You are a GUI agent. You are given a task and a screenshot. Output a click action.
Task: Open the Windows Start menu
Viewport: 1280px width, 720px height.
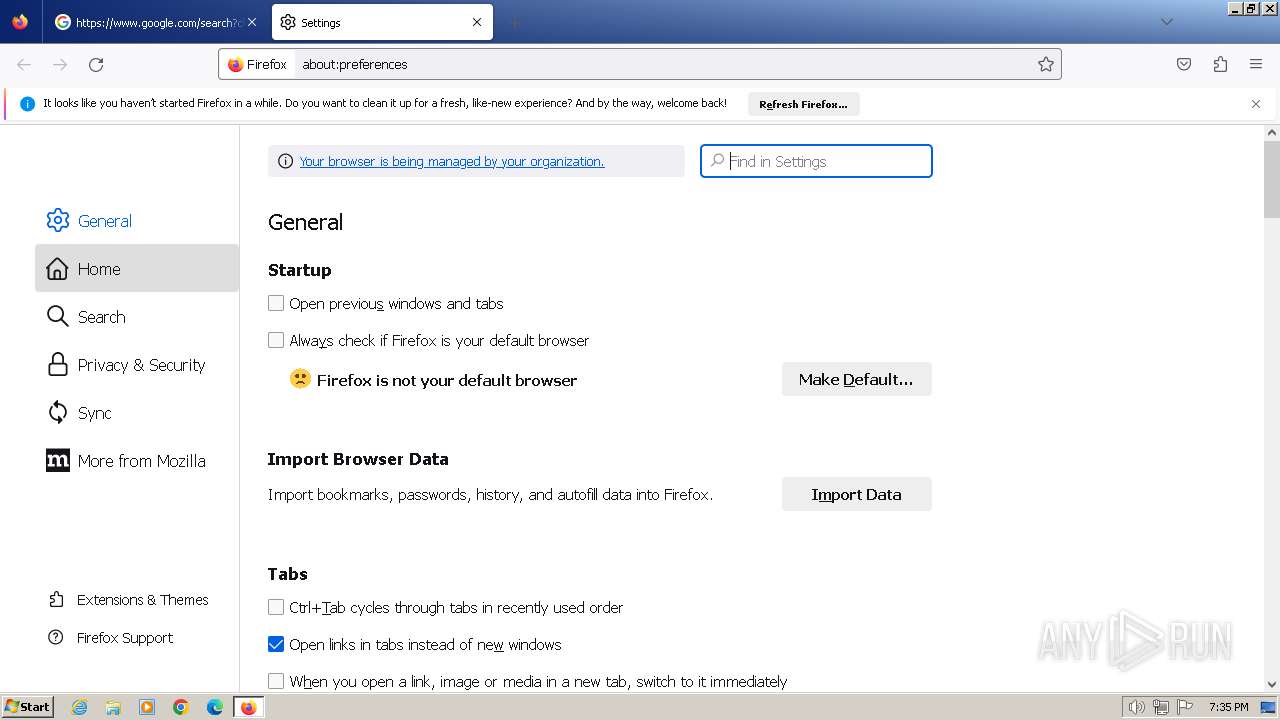(x=27, y=706)
